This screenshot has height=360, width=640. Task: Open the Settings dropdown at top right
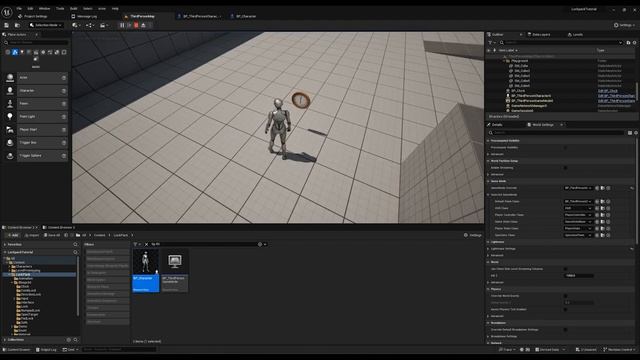point(624,25)
